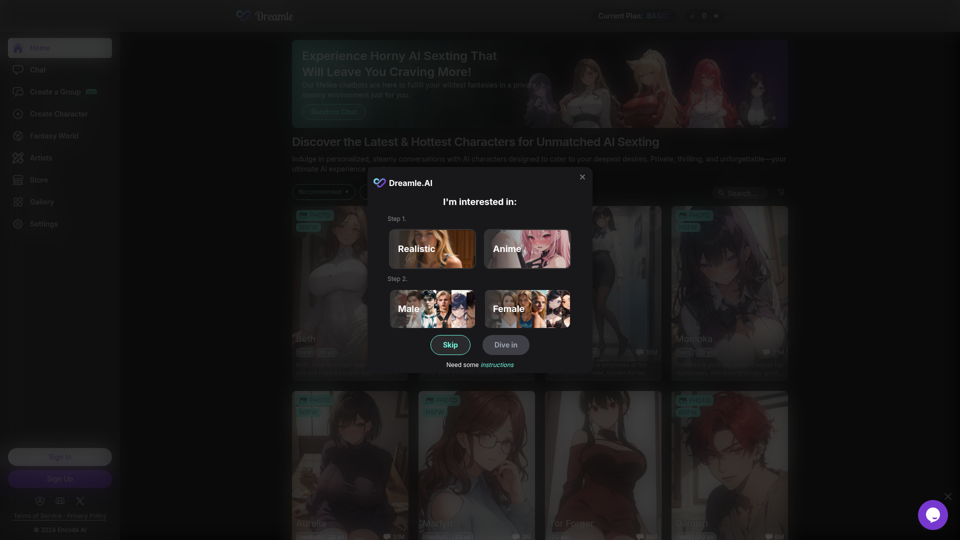Image resolution: width=960 pixels, height=540 pixels.
Task: Click the PHOTO badge on Aurelia card
Action: (315, 400)
